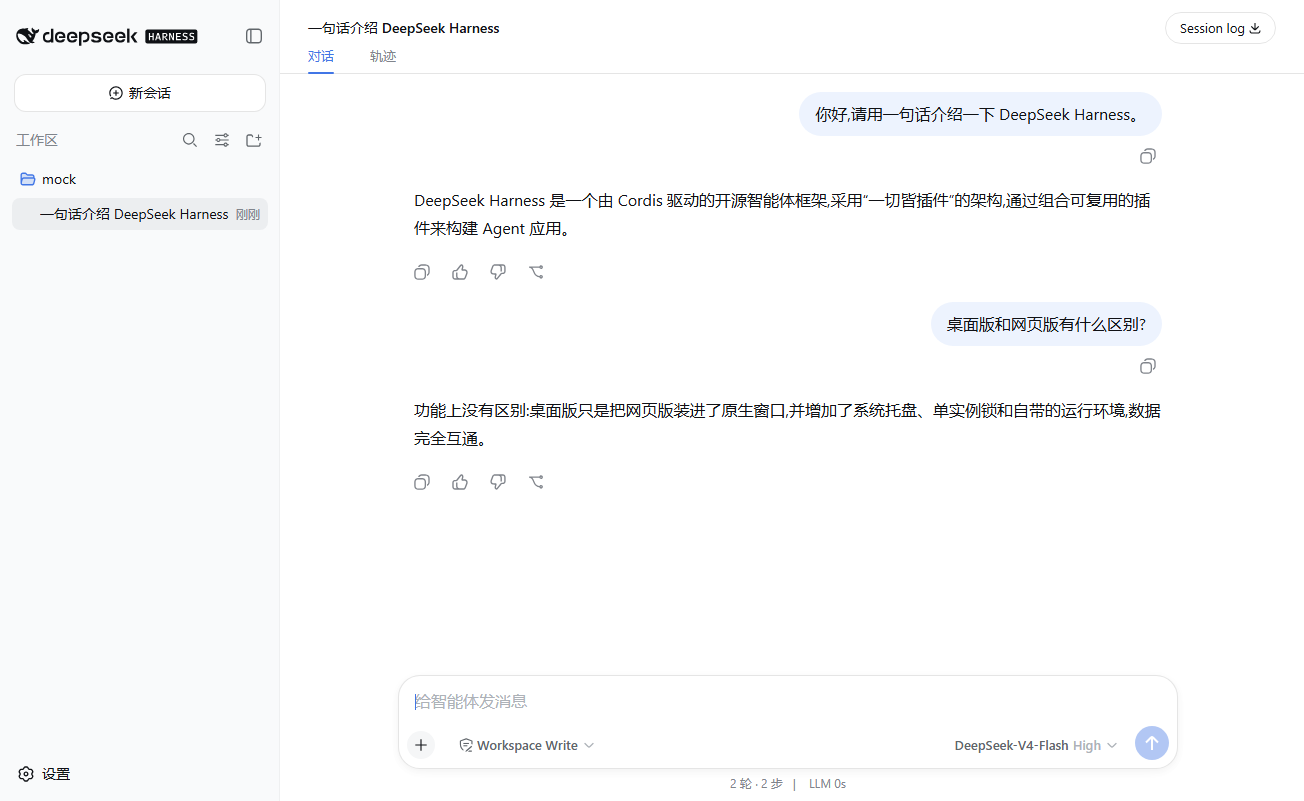
Task: Copy the 功能上没有区别 reply
Action: point(422,482)
